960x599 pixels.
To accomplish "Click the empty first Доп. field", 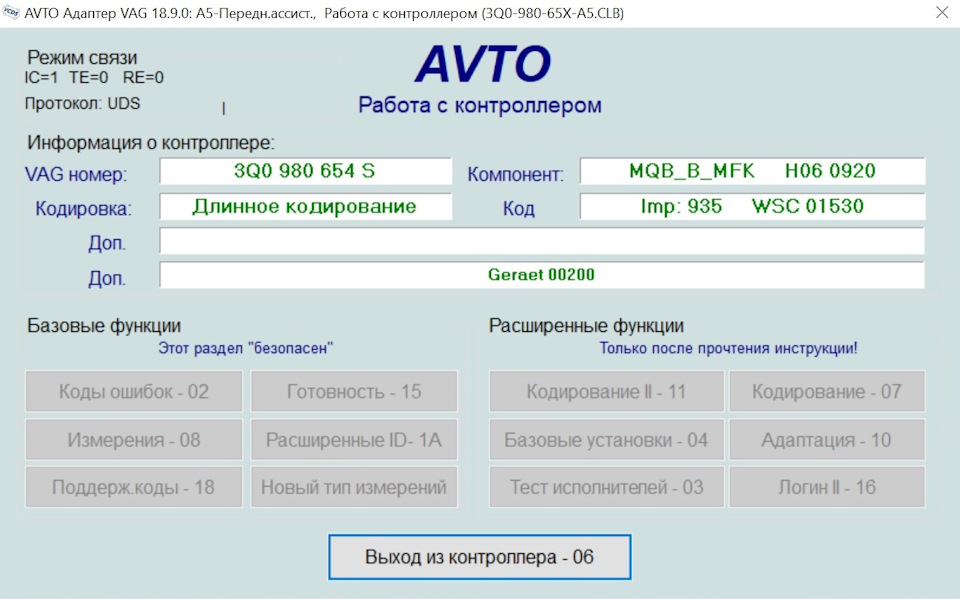I will (542, 241).
